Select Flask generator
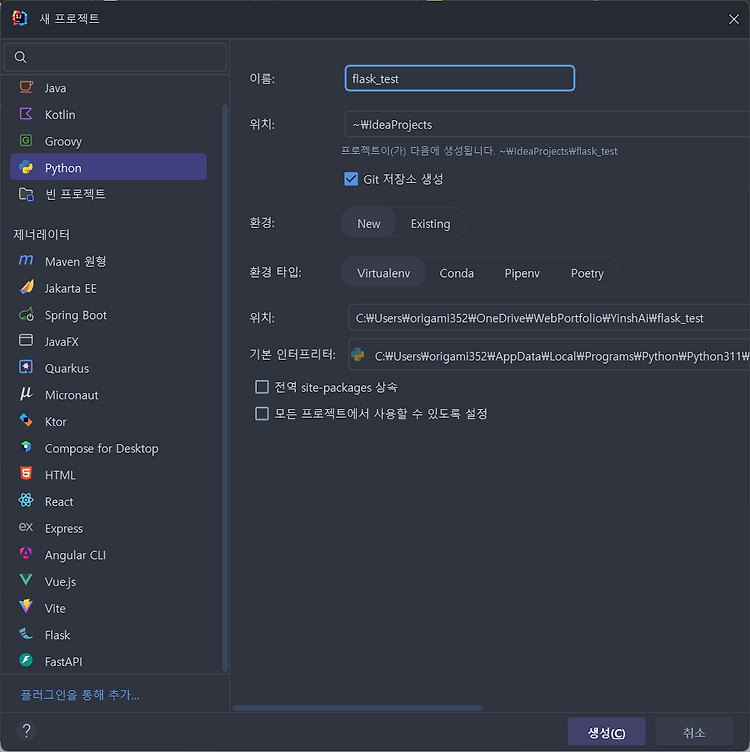 [108, 635]
